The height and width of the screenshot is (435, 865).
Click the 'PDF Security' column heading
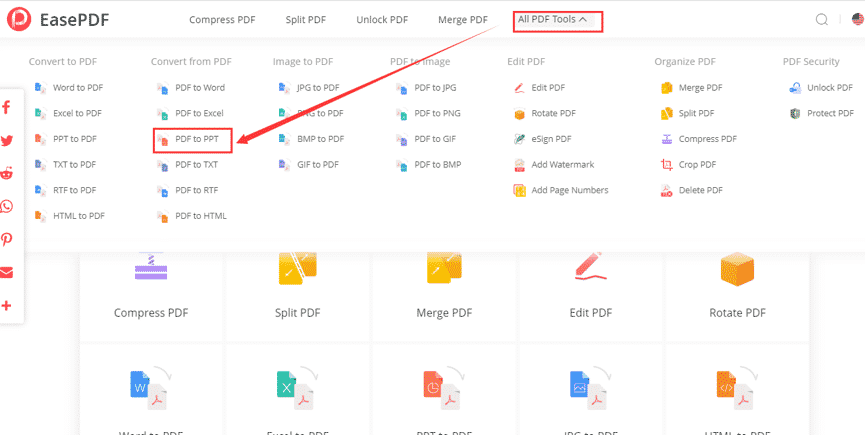coord(811,62)
